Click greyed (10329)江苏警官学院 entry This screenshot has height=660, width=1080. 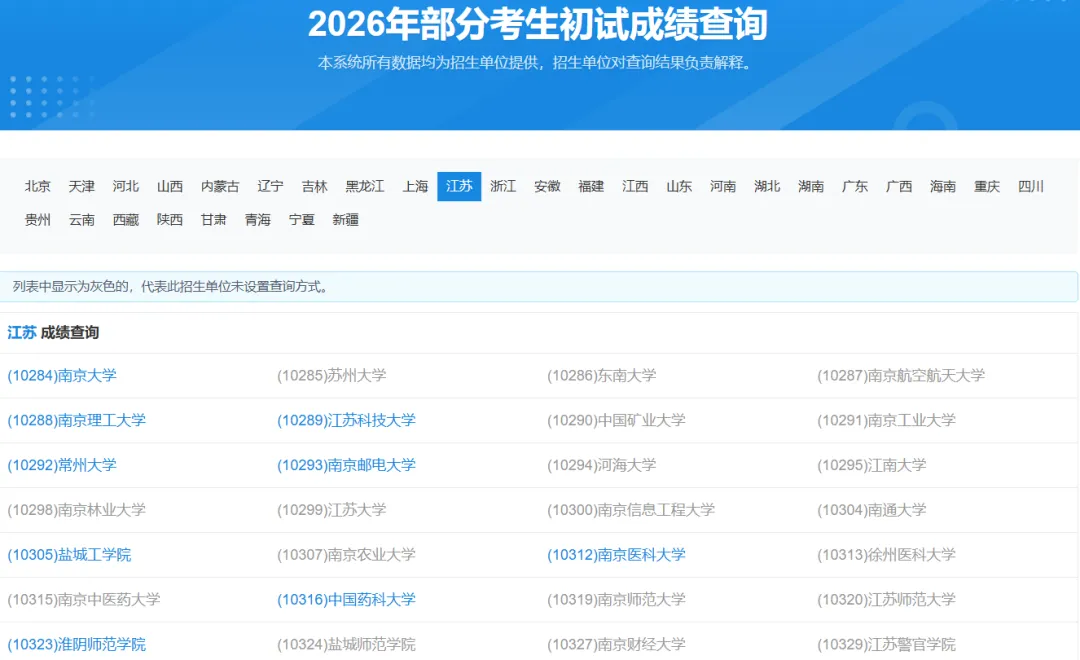(886, 644)
